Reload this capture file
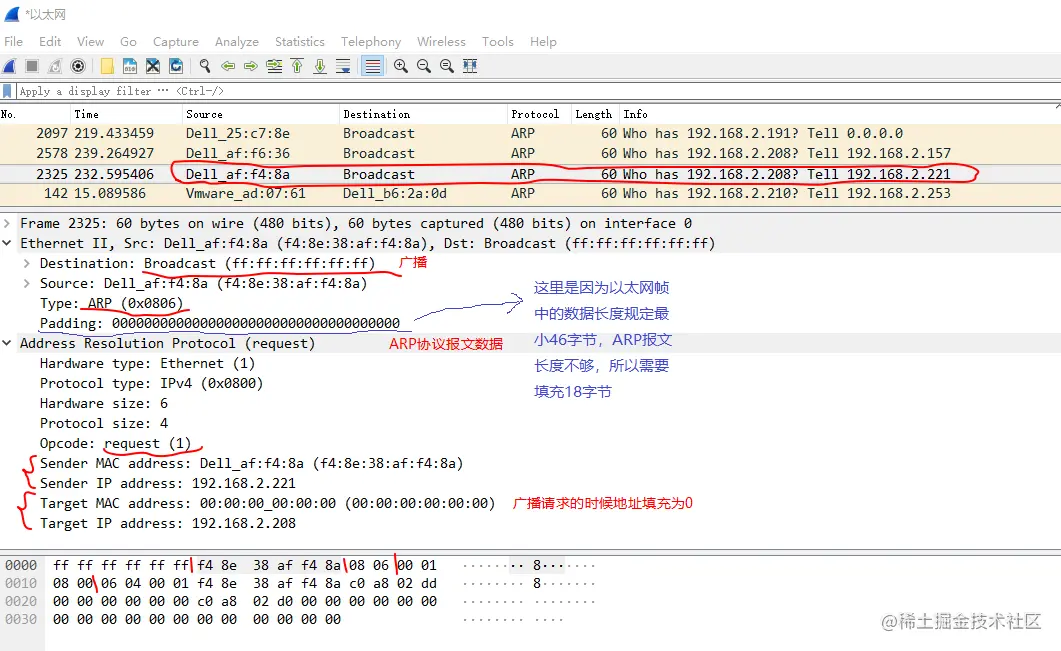The height and width of the screenshot is (651, 1061). pyautogui.click(x=176, y=66)
